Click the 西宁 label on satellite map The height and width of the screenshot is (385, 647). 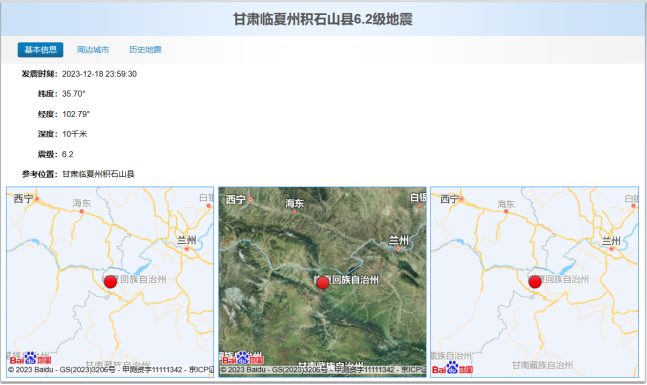pyautogui.click(x=236, y=200)
